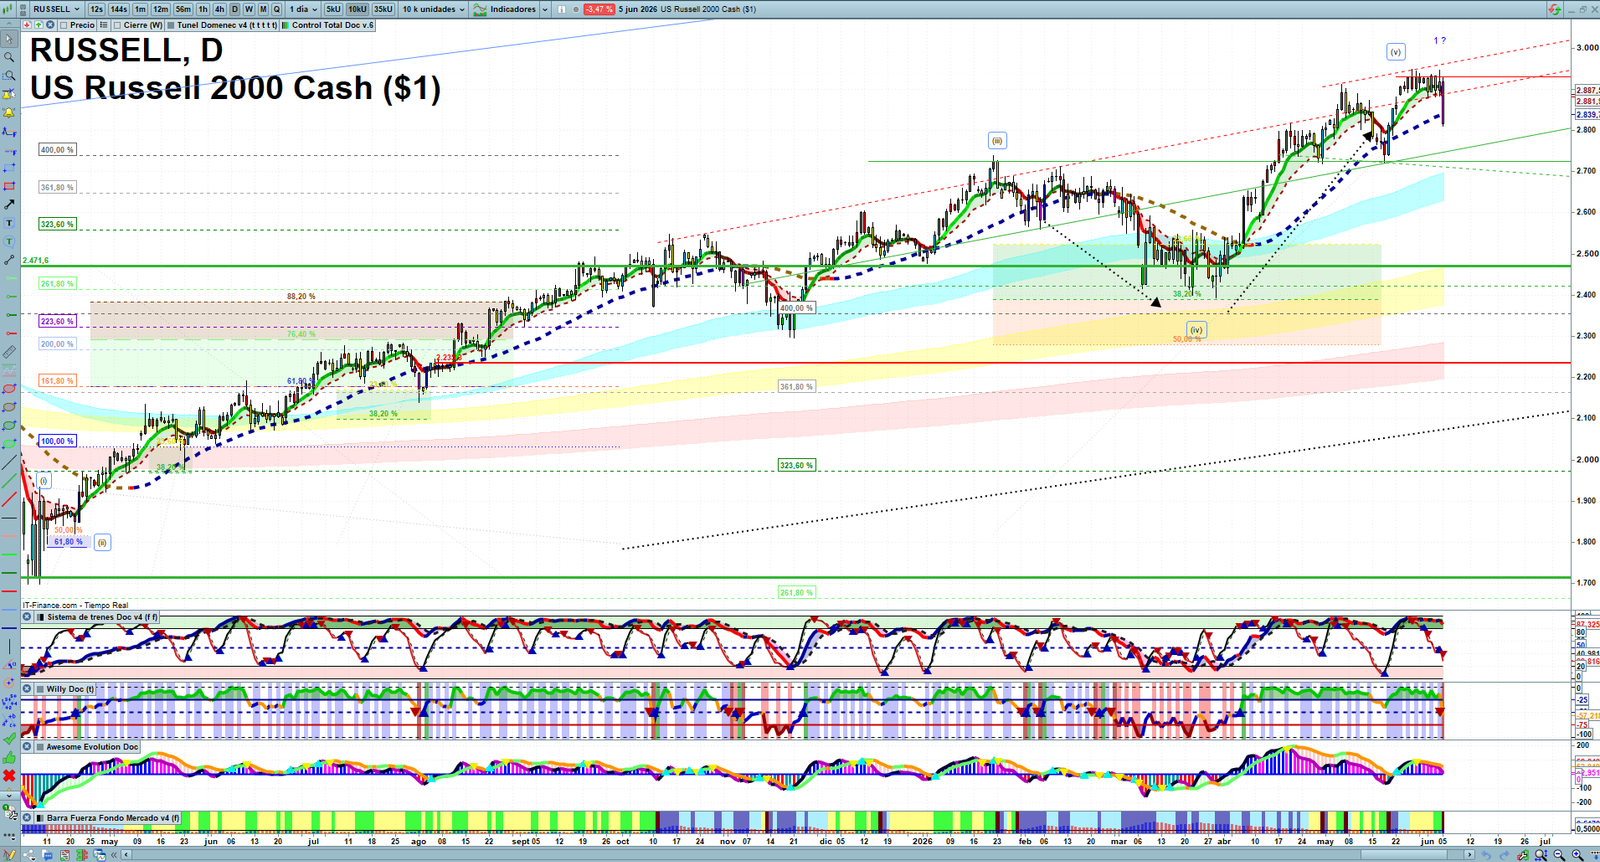Screen dimensions: 1600x862
Task: Click the 56m timeframe button
Action: 183,9
